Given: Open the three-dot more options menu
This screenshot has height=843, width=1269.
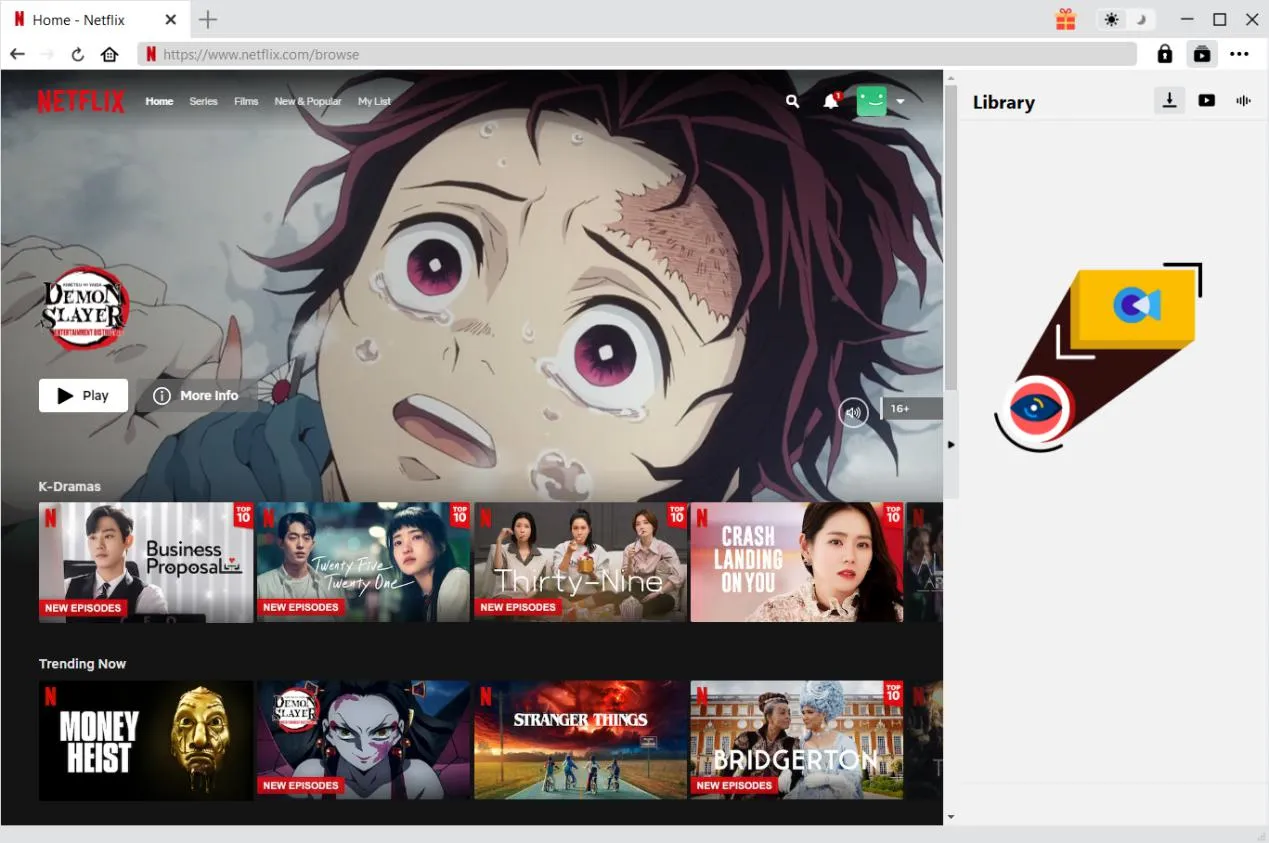Looking at the screenshot, I should [x=1240, y=55].
